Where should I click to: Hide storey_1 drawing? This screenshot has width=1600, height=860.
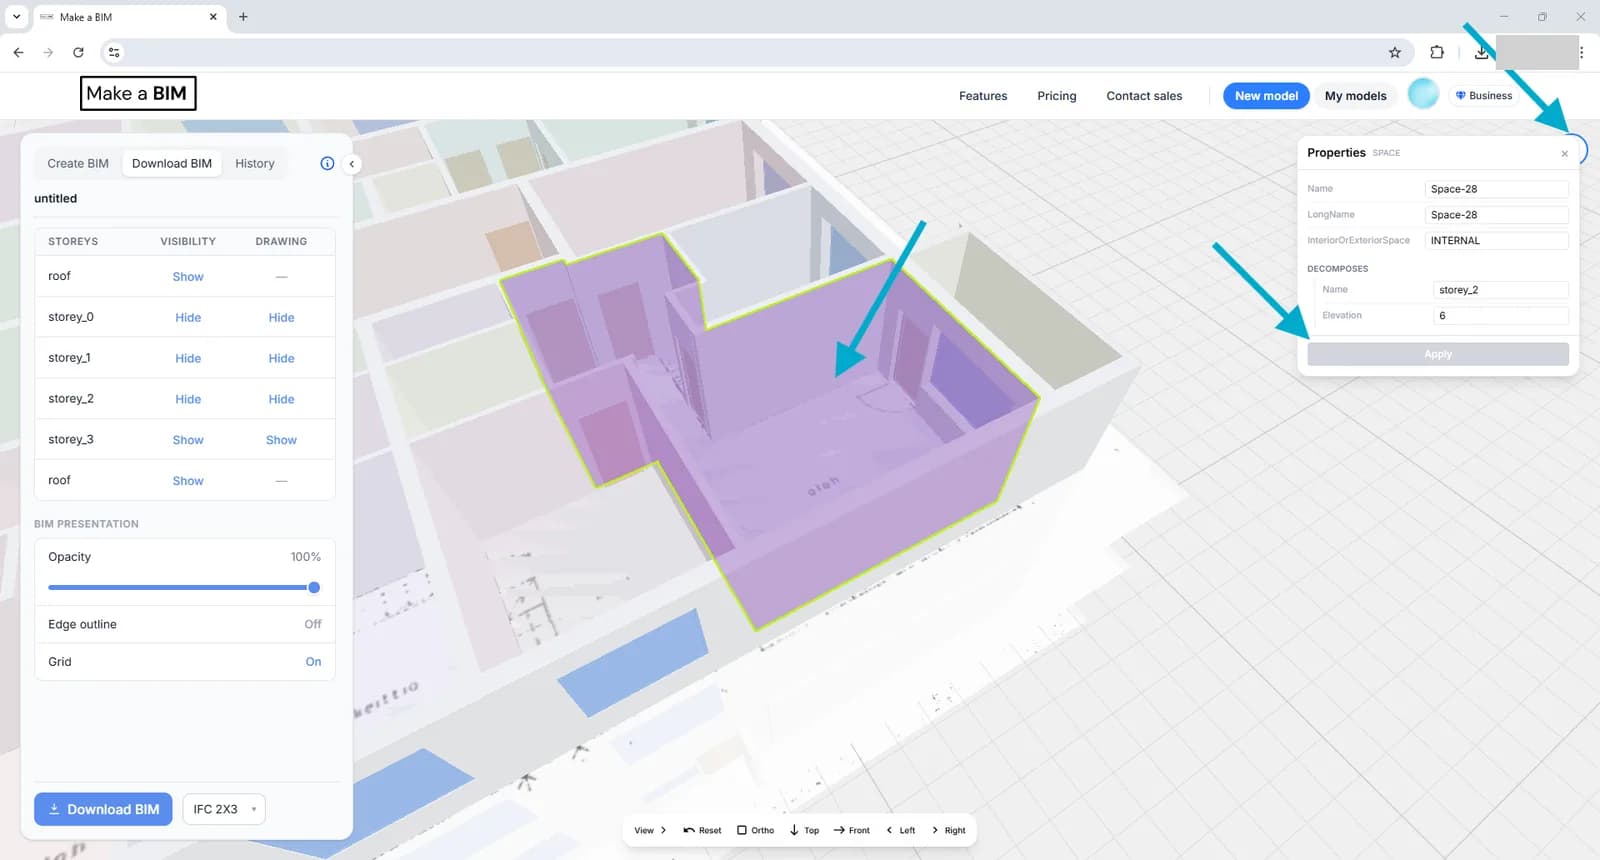[x=281, y=358]
